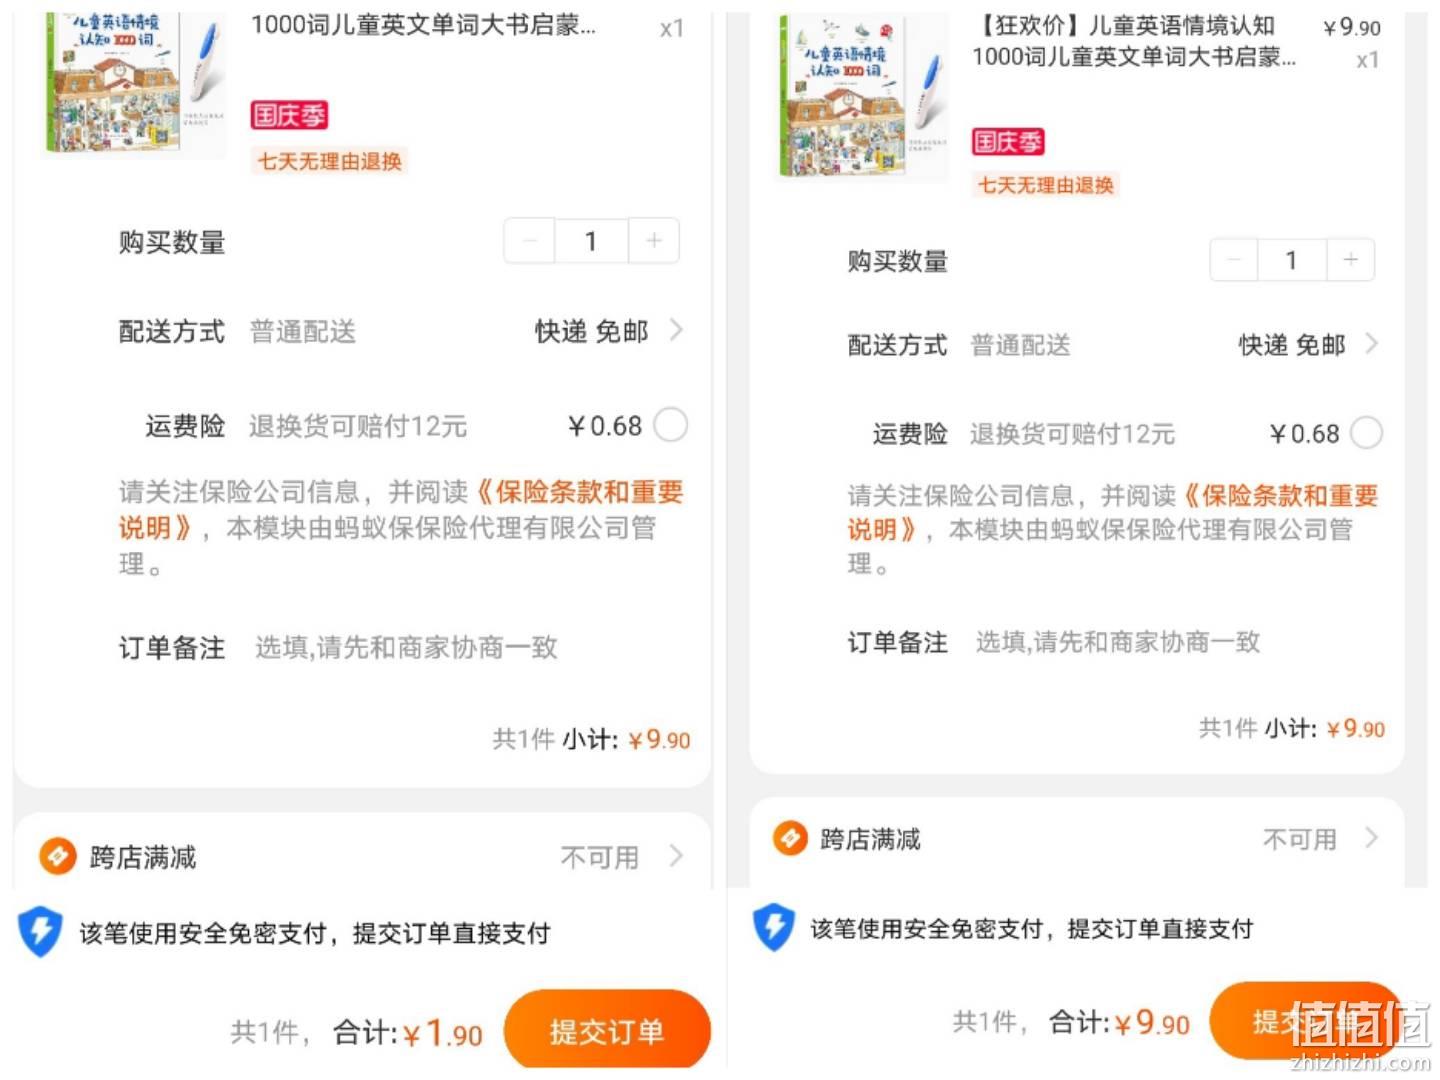Enable ¥0.68 shipping insurance in right order
The width and height of the screenshot is (1440, 1080).
coord(1366,433)
